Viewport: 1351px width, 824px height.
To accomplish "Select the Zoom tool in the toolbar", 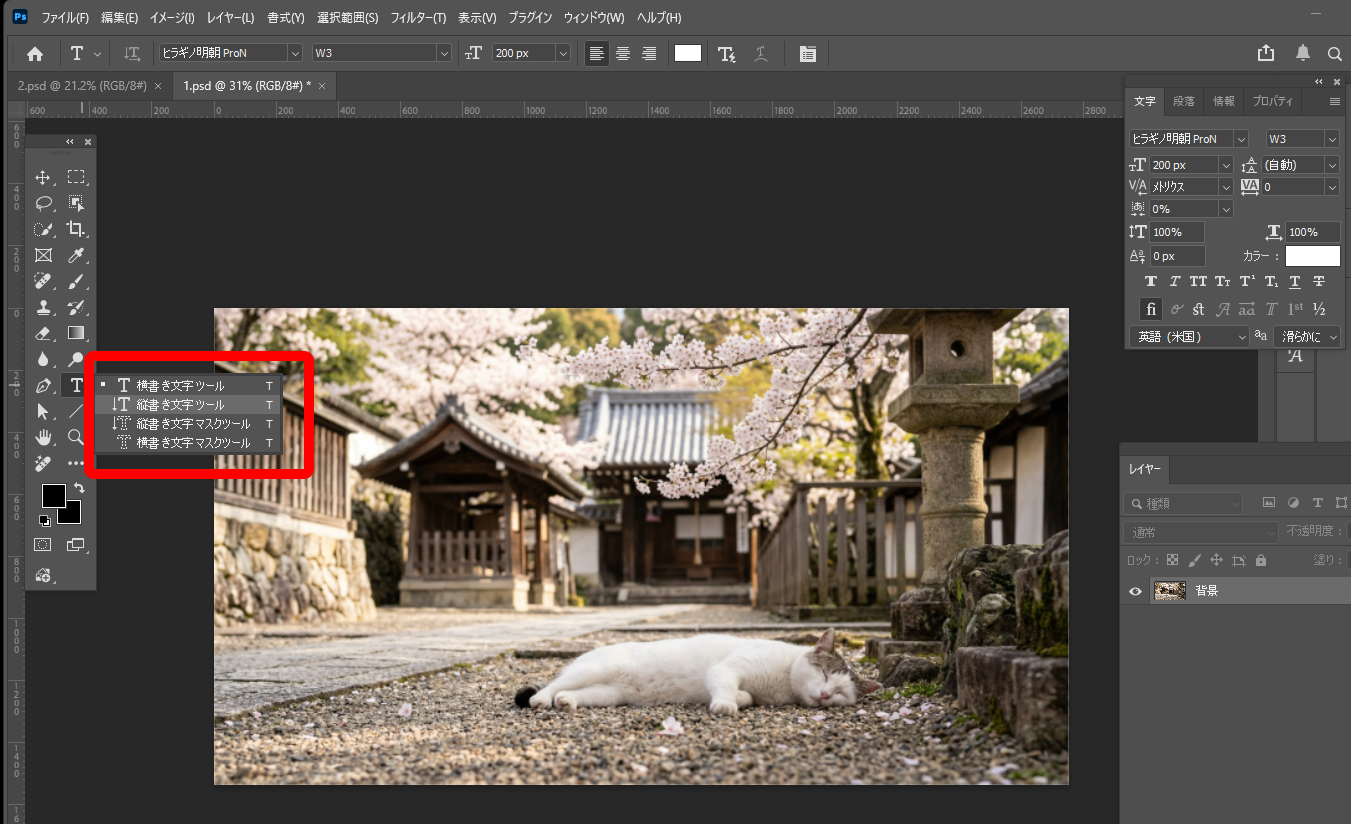I will tap(75, 437).
